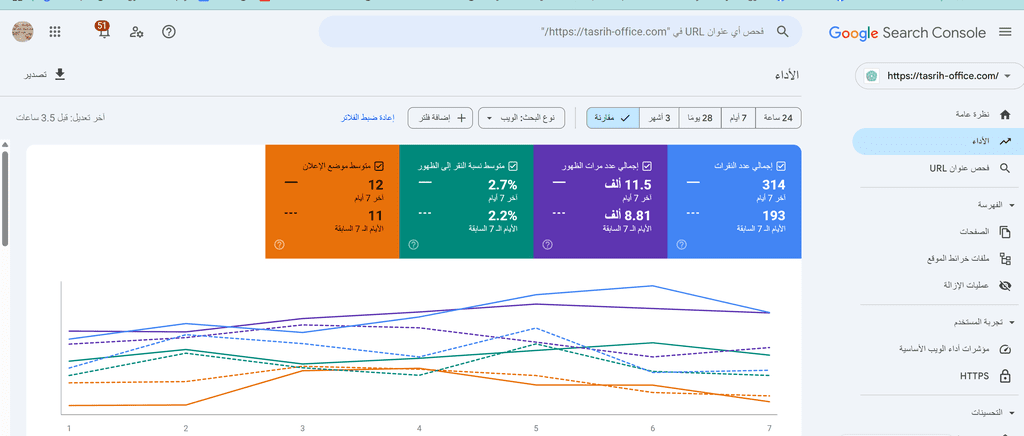Screen dimensions: 1024x436
Task: Click the sitemap files icon
Action: (1005, 258)
